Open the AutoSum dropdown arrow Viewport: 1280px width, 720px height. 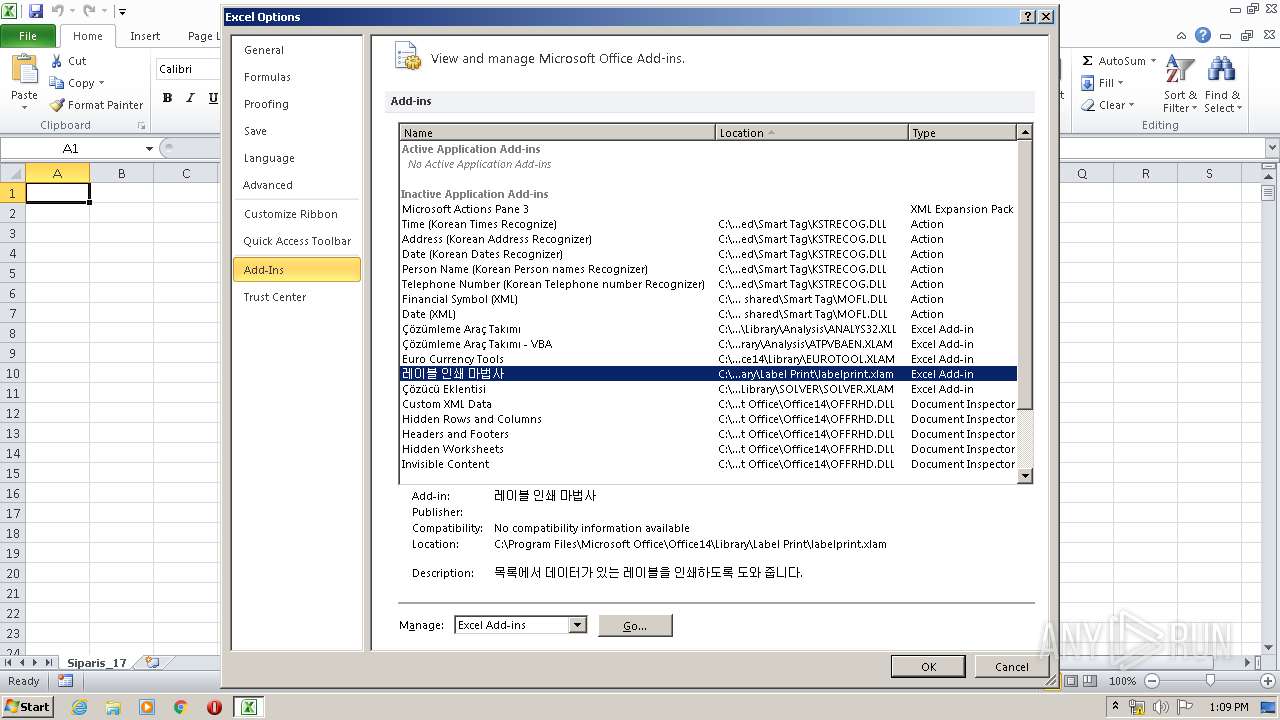point(1153,61)
